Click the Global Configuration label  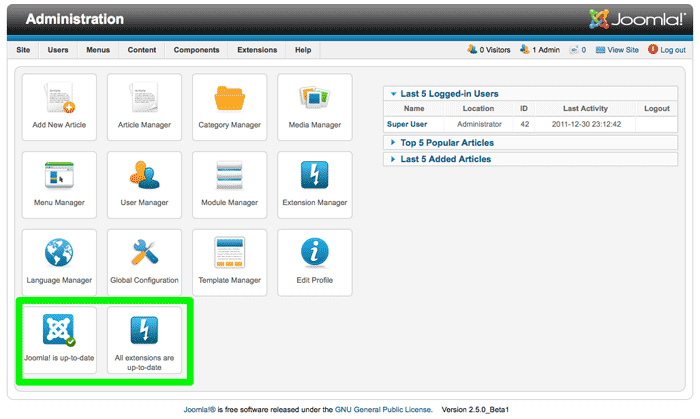144,280
